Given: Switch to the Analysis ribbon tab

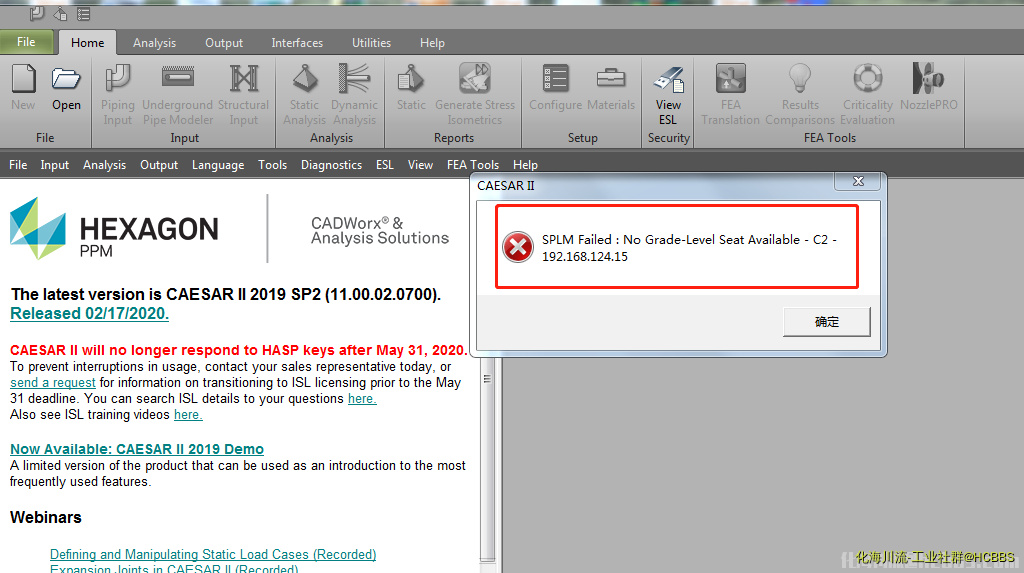Looking at the screenshot, I should 154,42.
